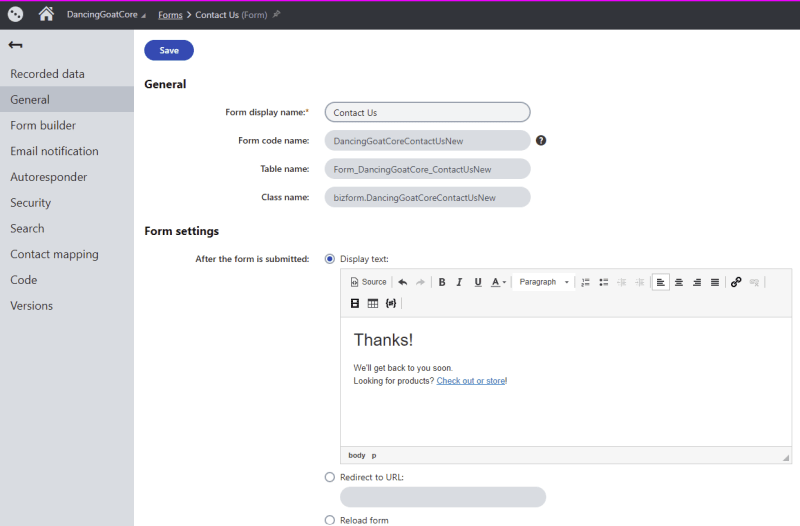Click the editor resize handle corner

point(786,458)
